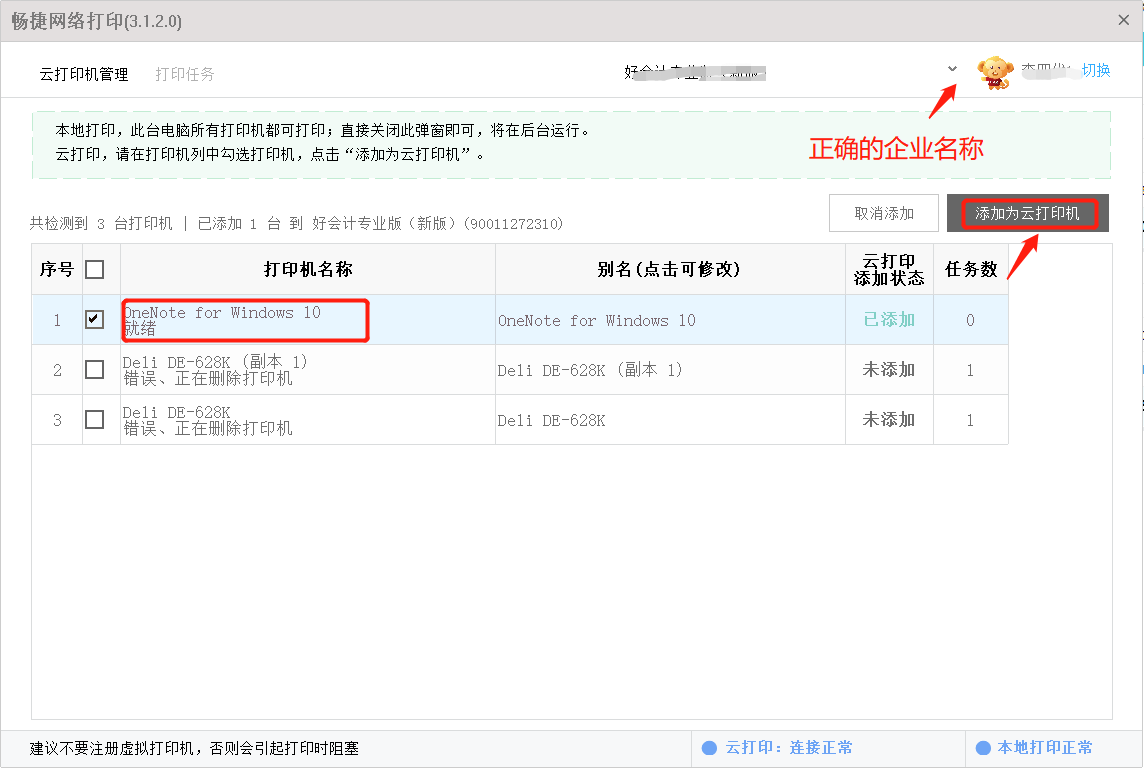Screen dimensions: 1144x768
Task: Edit alias of OneNote for Windows 10
Action: coord(596,321)
